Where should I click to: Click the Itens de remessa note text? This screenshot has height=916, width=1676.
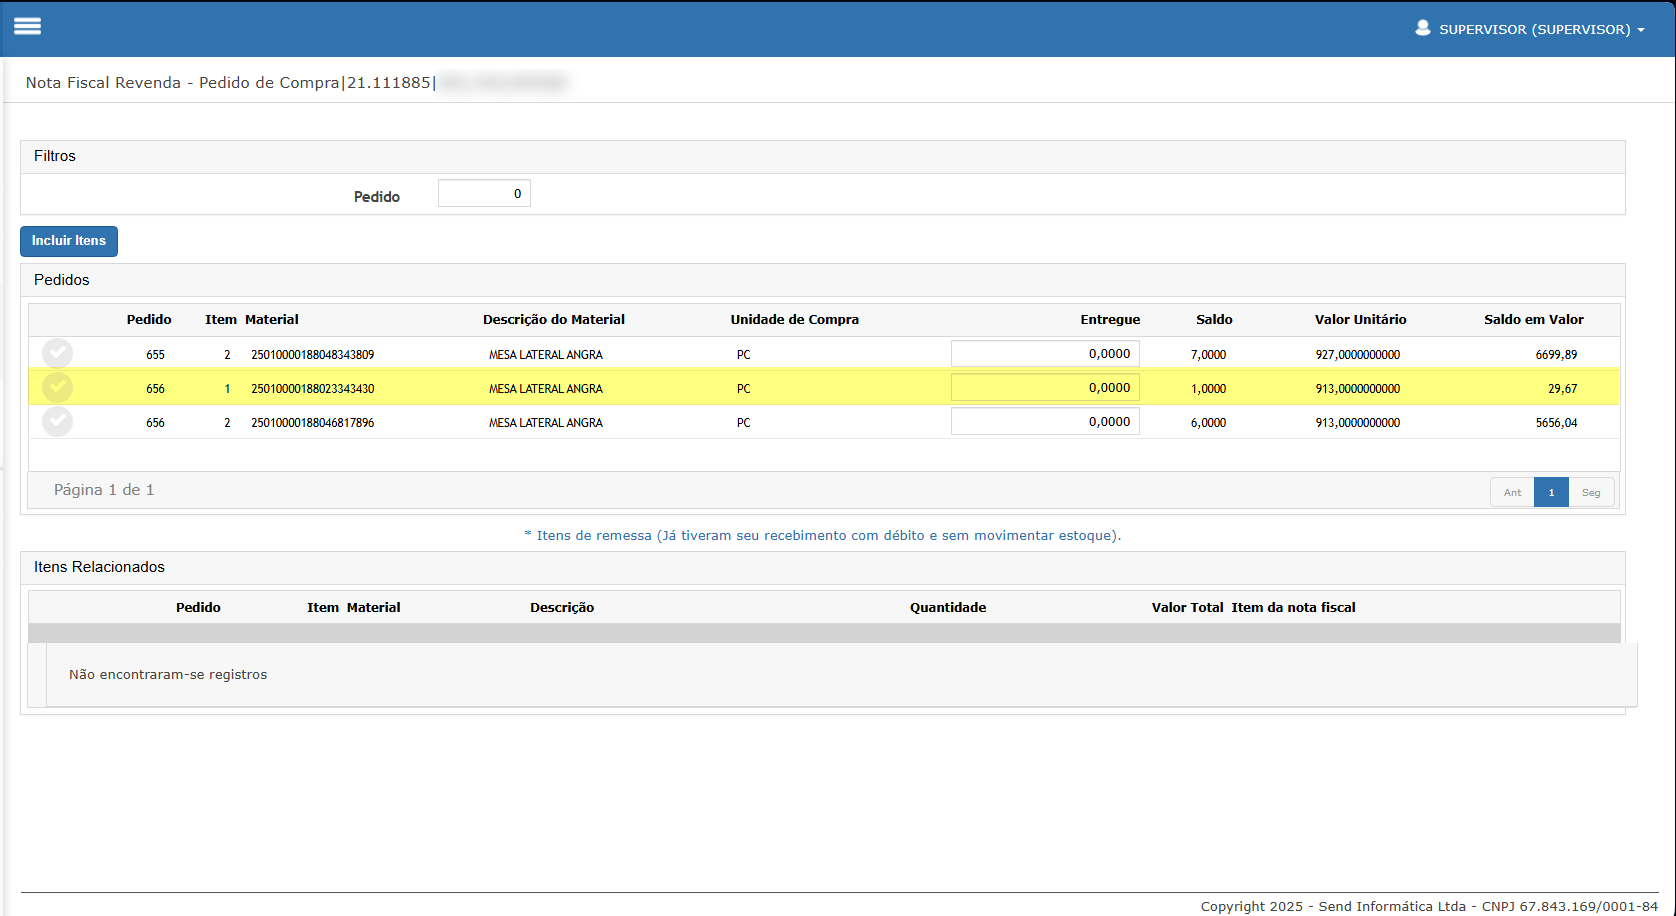click(x=823, y=536)
